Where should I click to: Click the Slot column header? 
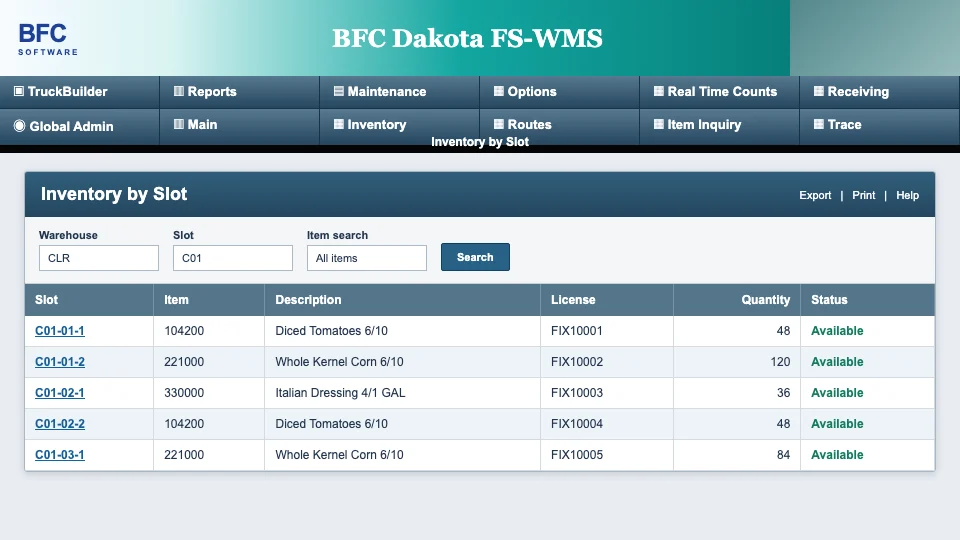(89, 300)
